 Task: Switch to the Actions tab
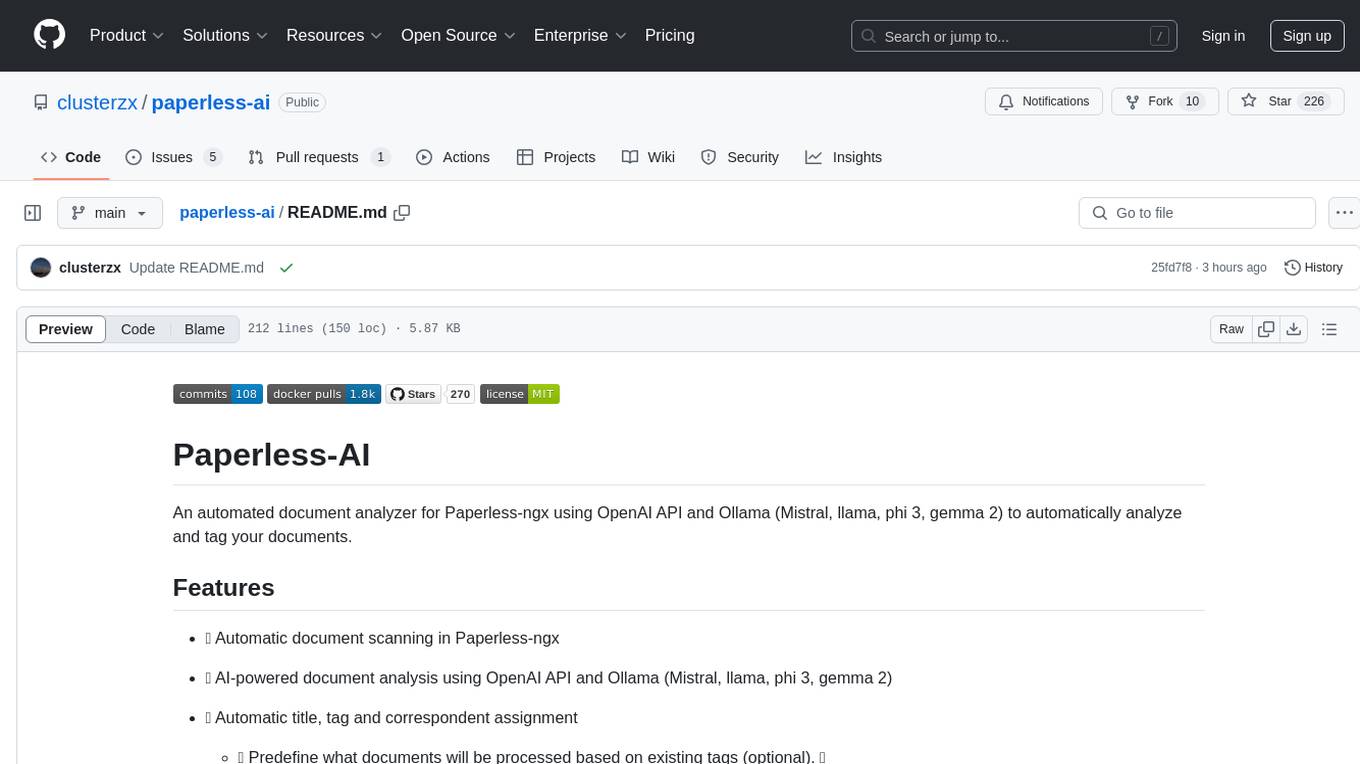coord(453,157)
